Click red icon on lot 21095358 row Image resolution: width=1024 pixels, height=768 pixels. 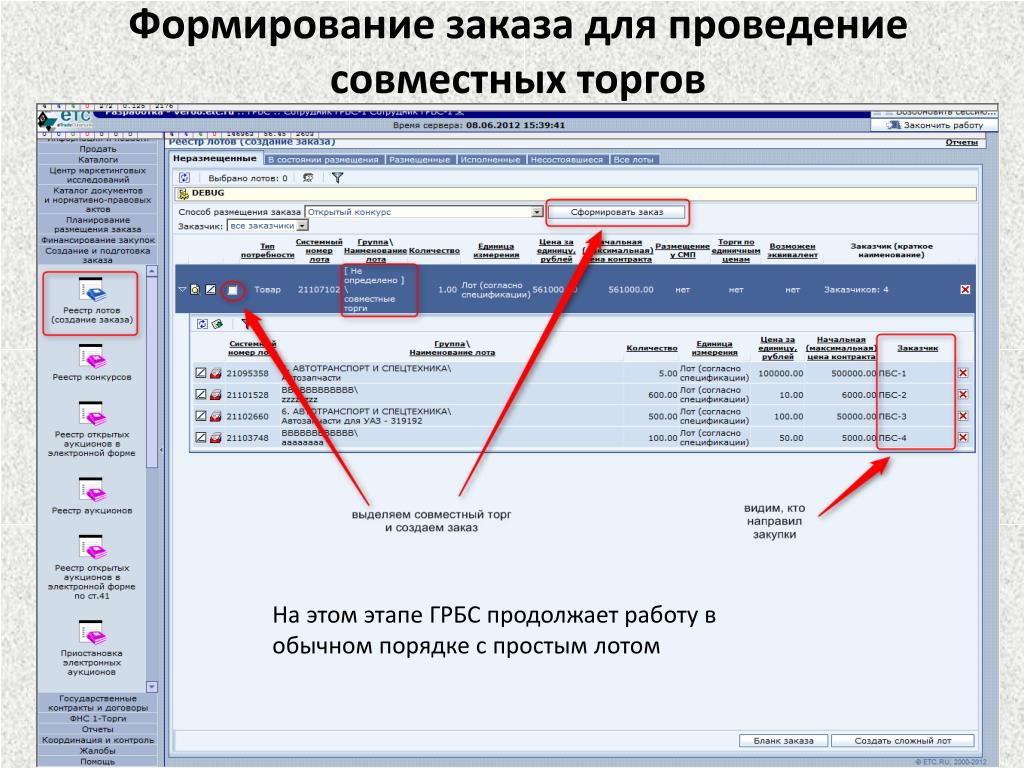(x=216, y=373)
